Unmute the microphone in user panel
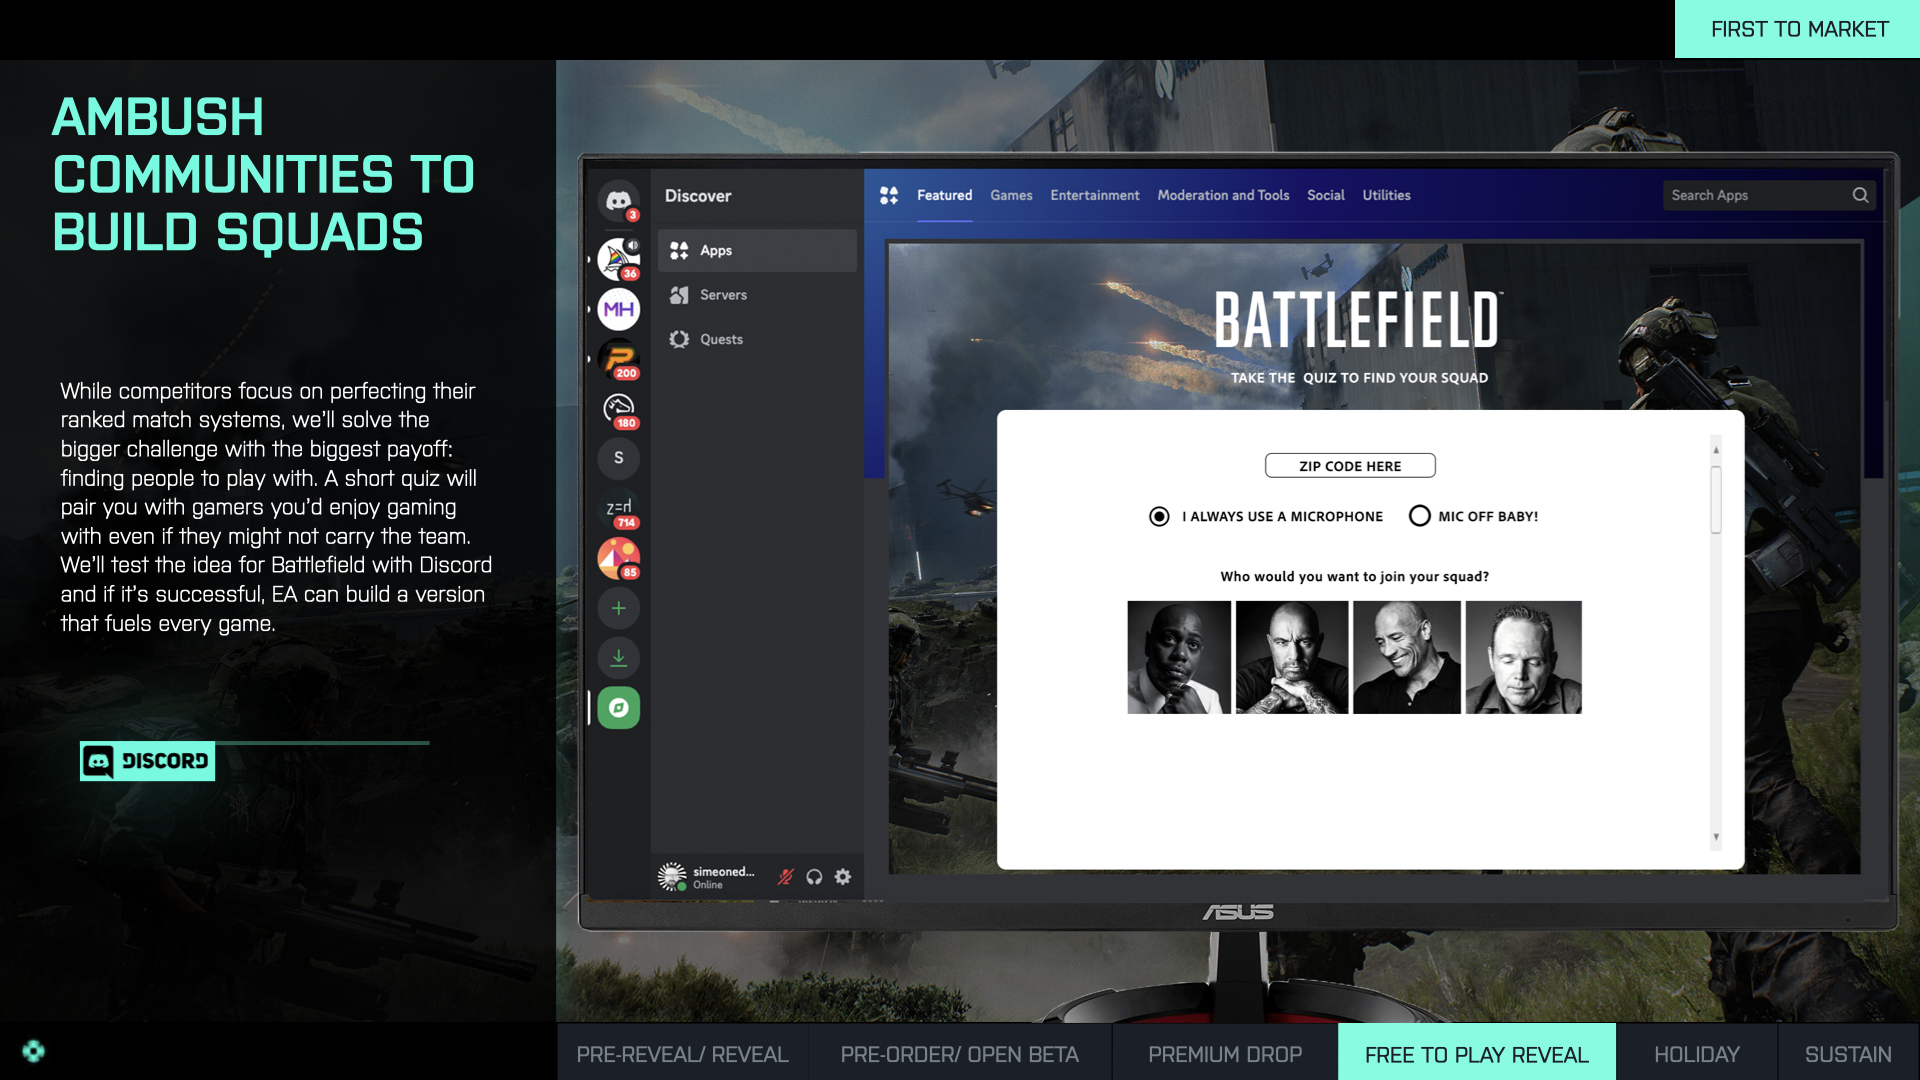This screenshot has height=1080, width=1920. click(786, 877)
